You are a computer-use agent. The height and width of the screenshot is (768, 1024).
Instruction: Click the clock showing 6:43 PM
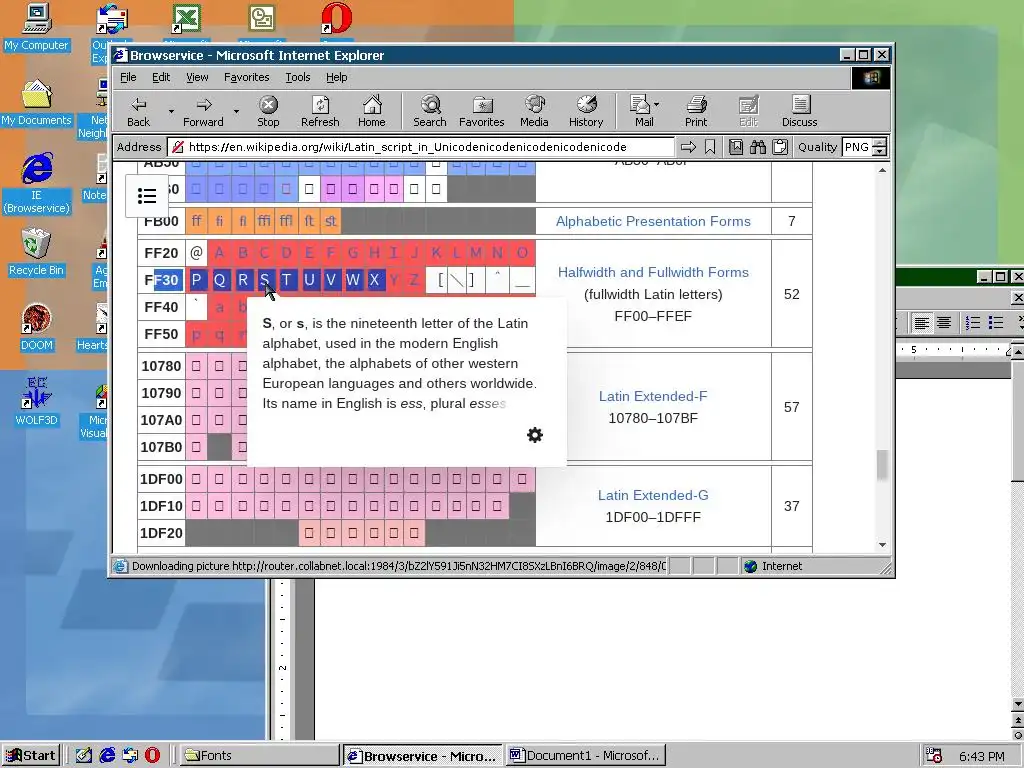tap(982, 756)
